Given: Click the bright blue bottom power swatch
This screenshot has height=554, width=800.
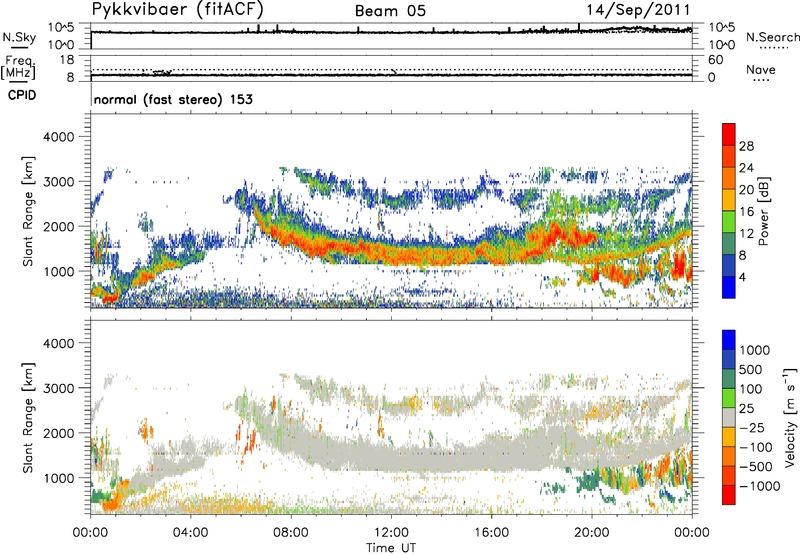Looking at the screenshot, I should [729, 287].
